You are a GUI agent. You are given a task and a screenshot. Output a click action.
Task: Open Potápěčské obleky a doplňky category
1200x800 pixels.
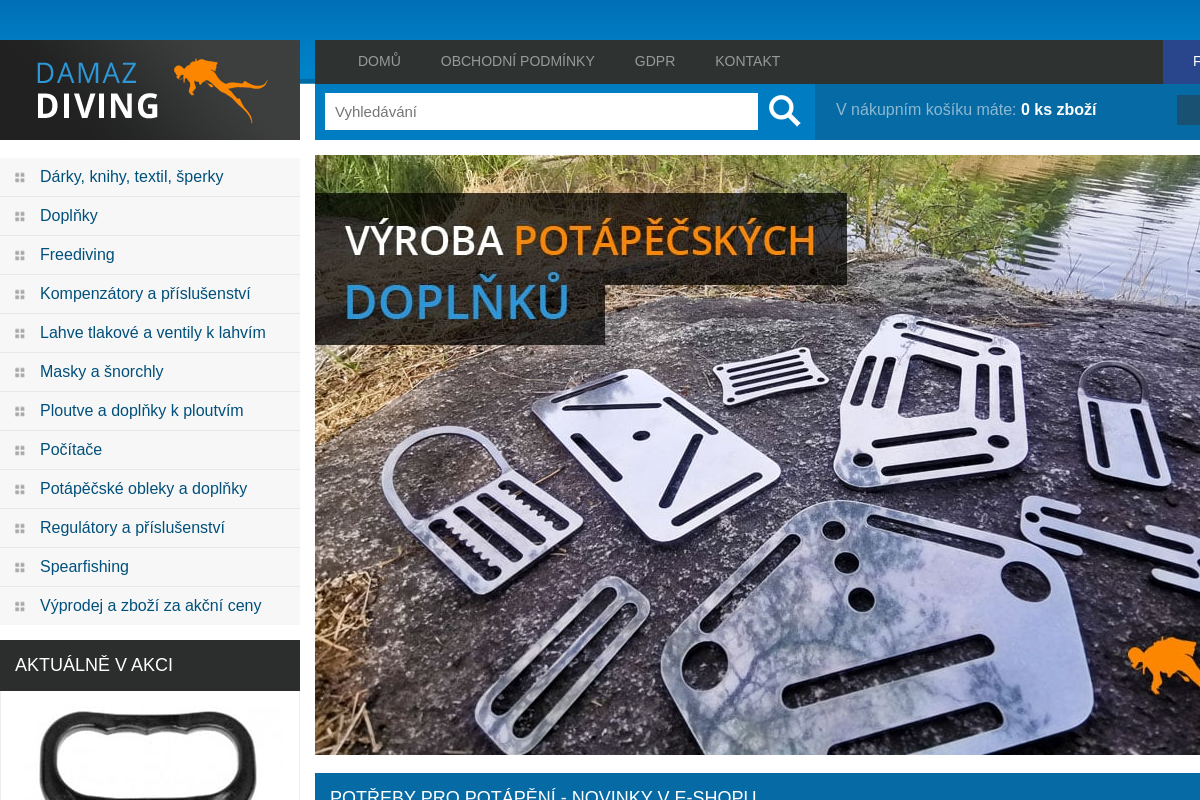(x=143, y=489)
